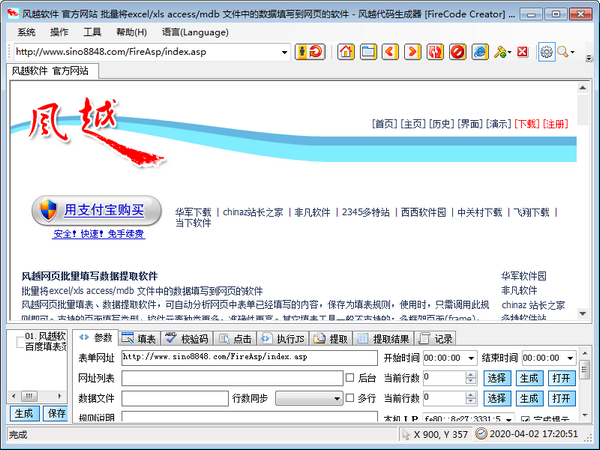Open the 帮助(H) menu
This screenshot has width=600, height=450.
coord(132,32)
